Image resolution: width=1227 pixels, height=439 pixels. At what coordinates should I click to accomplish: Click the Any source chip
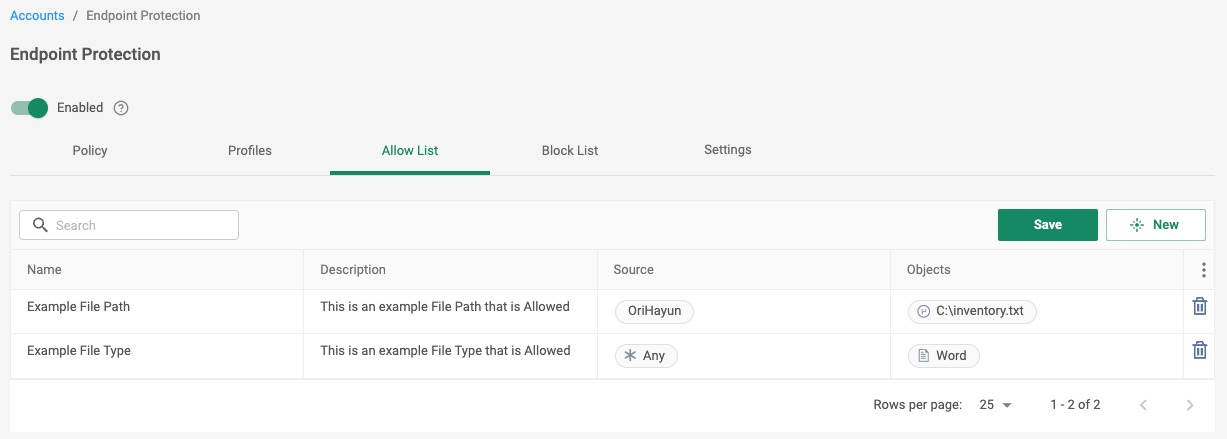(646, 355)
